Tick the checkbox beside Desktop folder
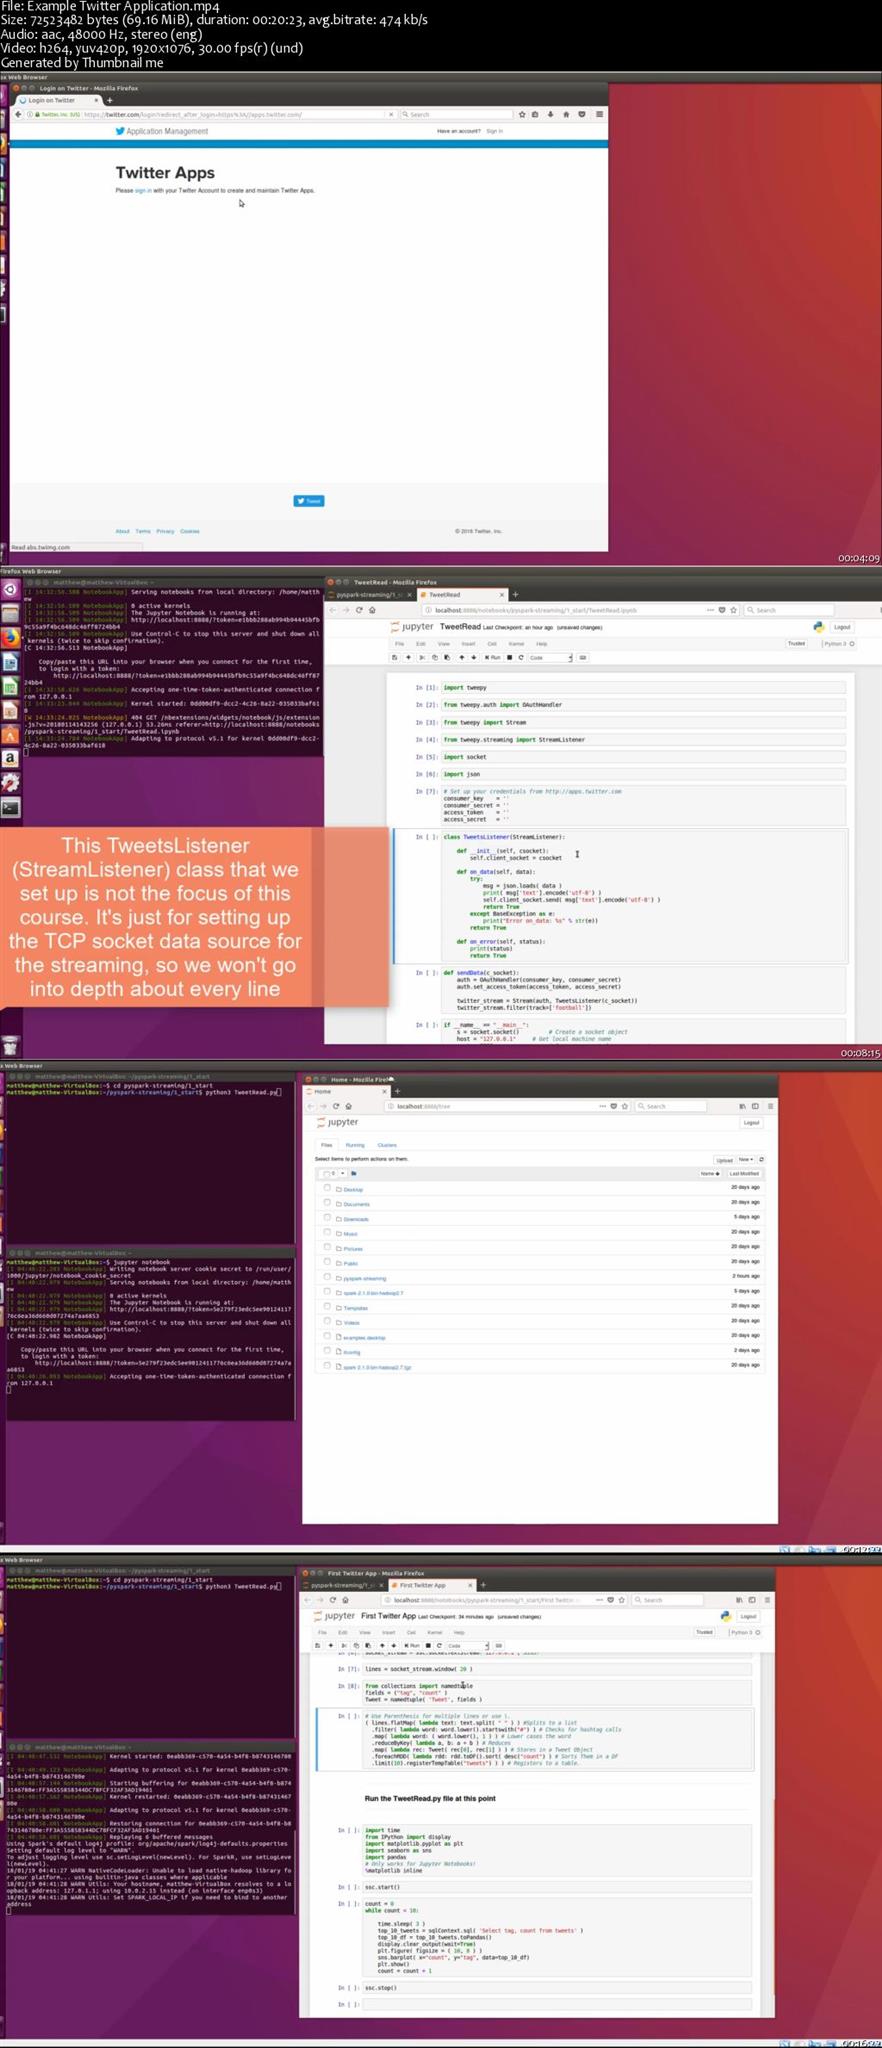The height and width of the screenshot is (2048, 882). (x=327, y=1188)
